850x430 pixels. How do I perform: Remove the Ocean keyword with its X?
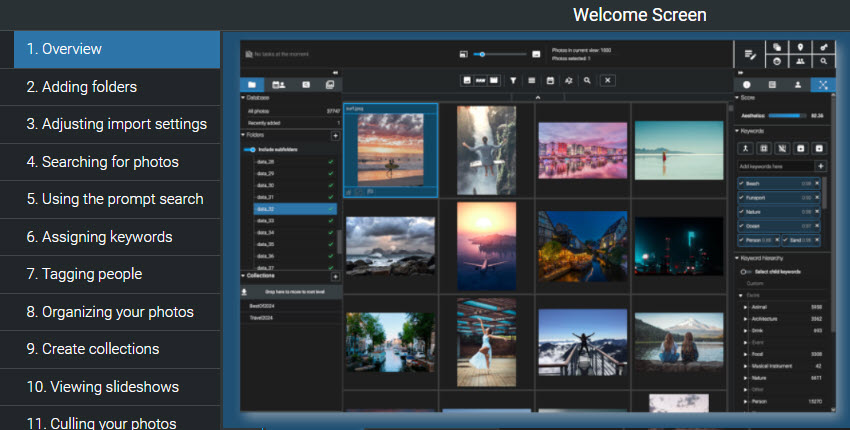[817, 226]
